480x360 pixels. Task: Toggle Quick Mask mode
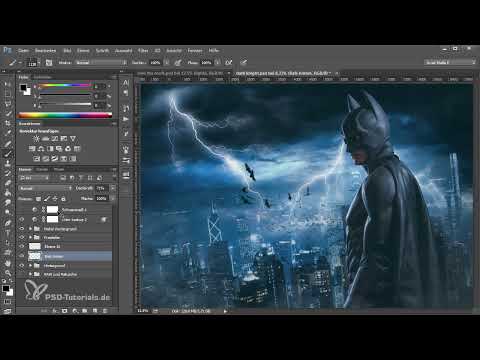(x=8, y=302)
